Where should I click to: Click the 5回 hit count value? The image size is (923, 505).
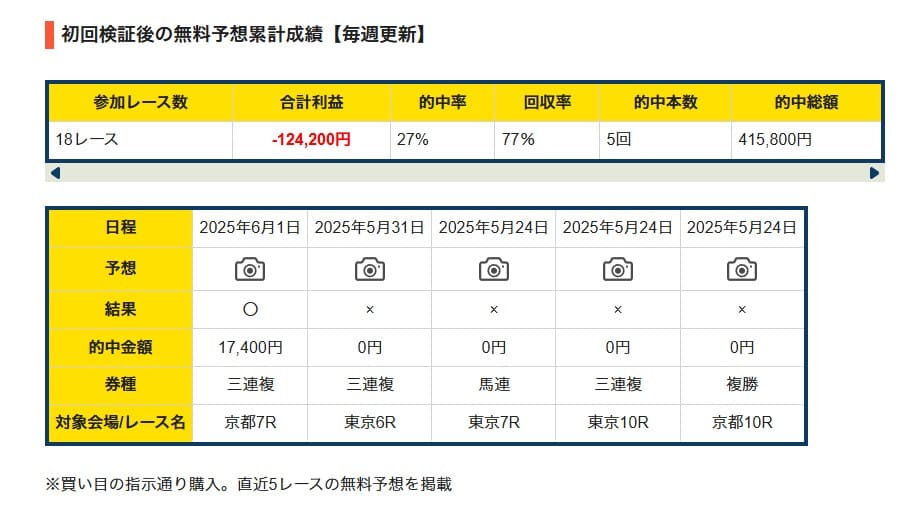click(619, 139)
